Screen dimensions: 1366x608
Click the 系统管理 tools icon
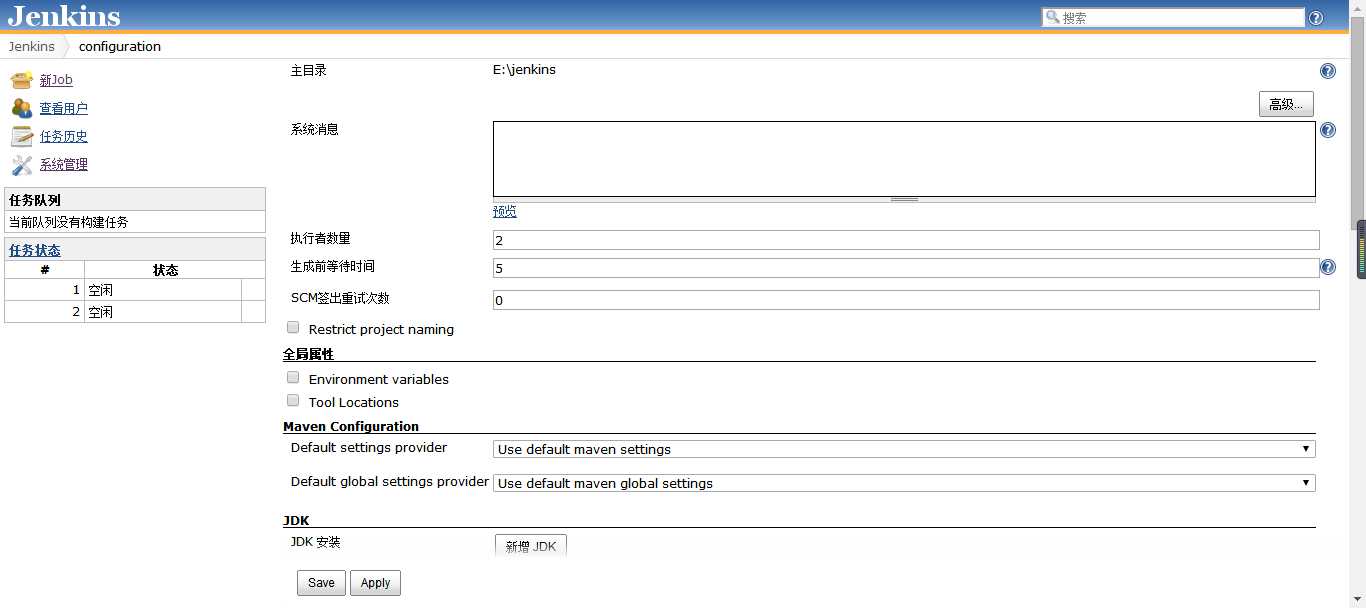click(x=22, y=164)
